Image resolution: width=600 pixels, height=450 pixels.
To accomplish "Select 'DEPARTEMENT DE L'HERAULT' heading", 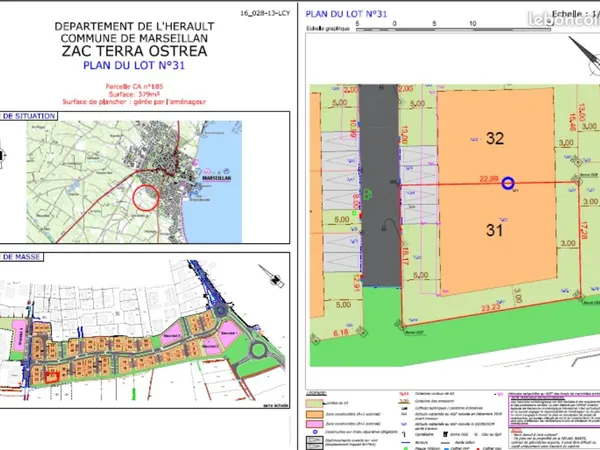I will (134, 26).
